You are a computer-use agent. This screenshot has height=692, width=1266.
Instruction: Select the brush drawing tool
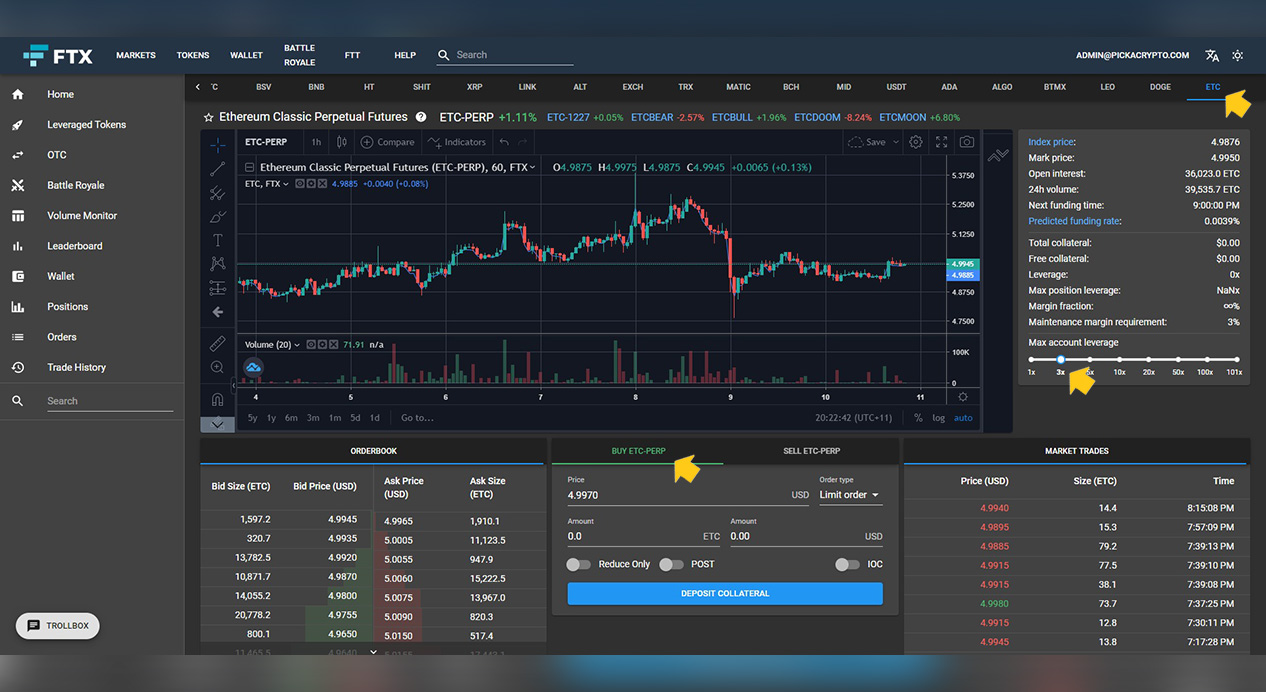tap(217, 216)
